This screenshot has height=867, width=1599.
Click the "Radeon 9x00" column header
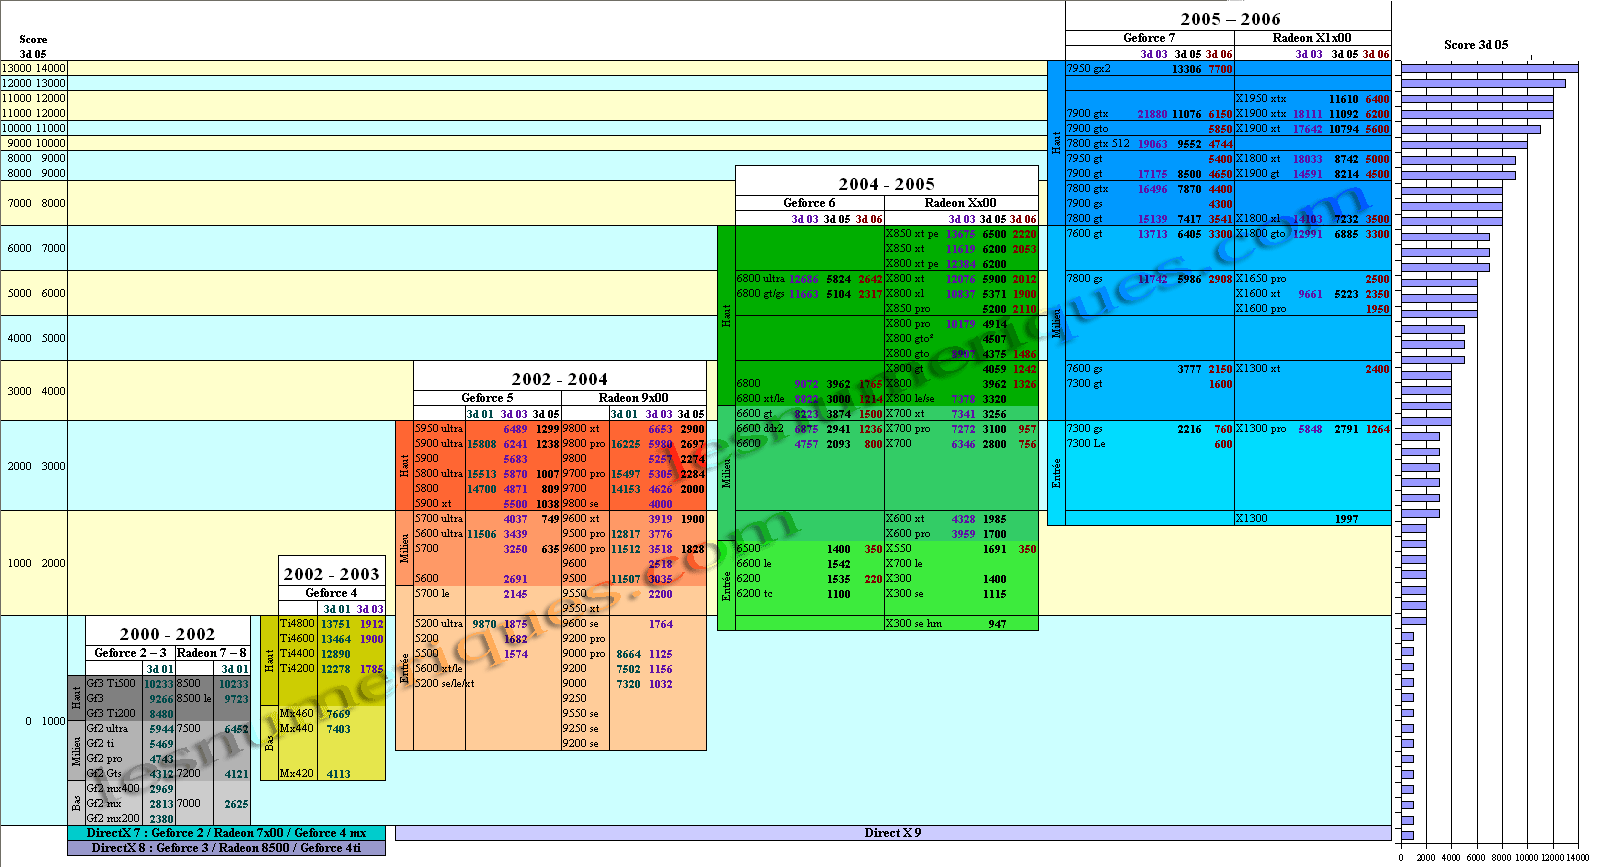point(633,398)
